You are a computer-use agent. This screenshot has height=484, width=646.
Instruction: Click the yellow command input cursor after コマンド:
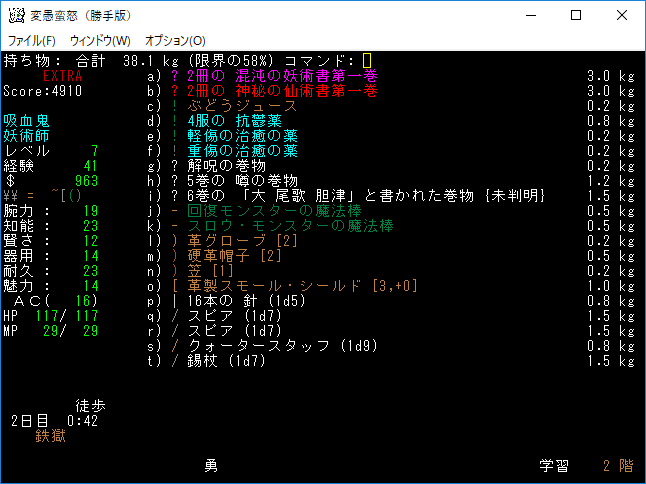click(367, 61)
